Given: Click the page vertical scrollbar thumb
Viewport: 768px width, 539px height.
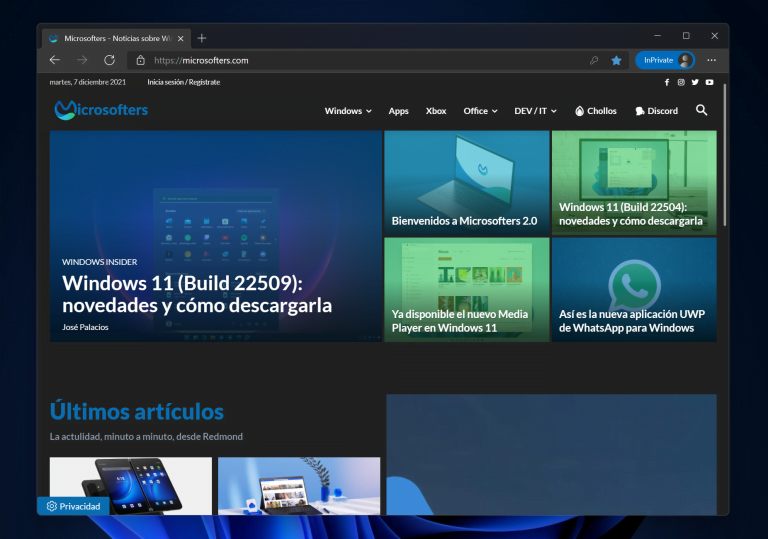Looking at the screenshot, I should 725,154.
